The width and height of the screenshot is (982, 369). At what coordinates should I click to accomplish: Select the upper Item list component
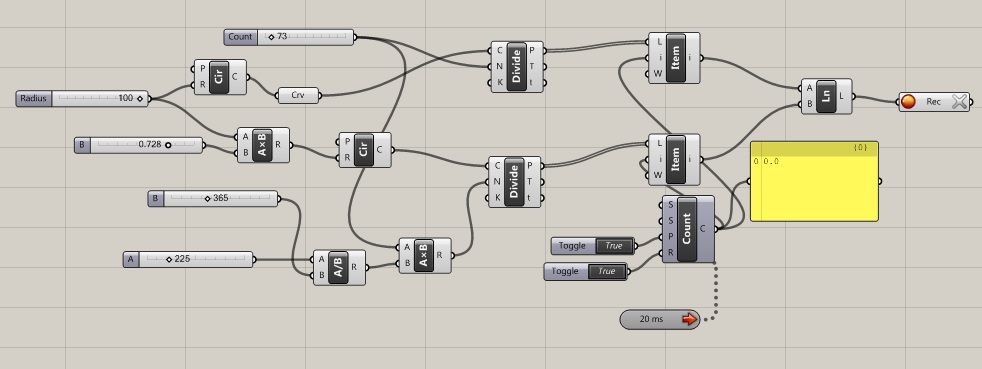coord(674,58)
